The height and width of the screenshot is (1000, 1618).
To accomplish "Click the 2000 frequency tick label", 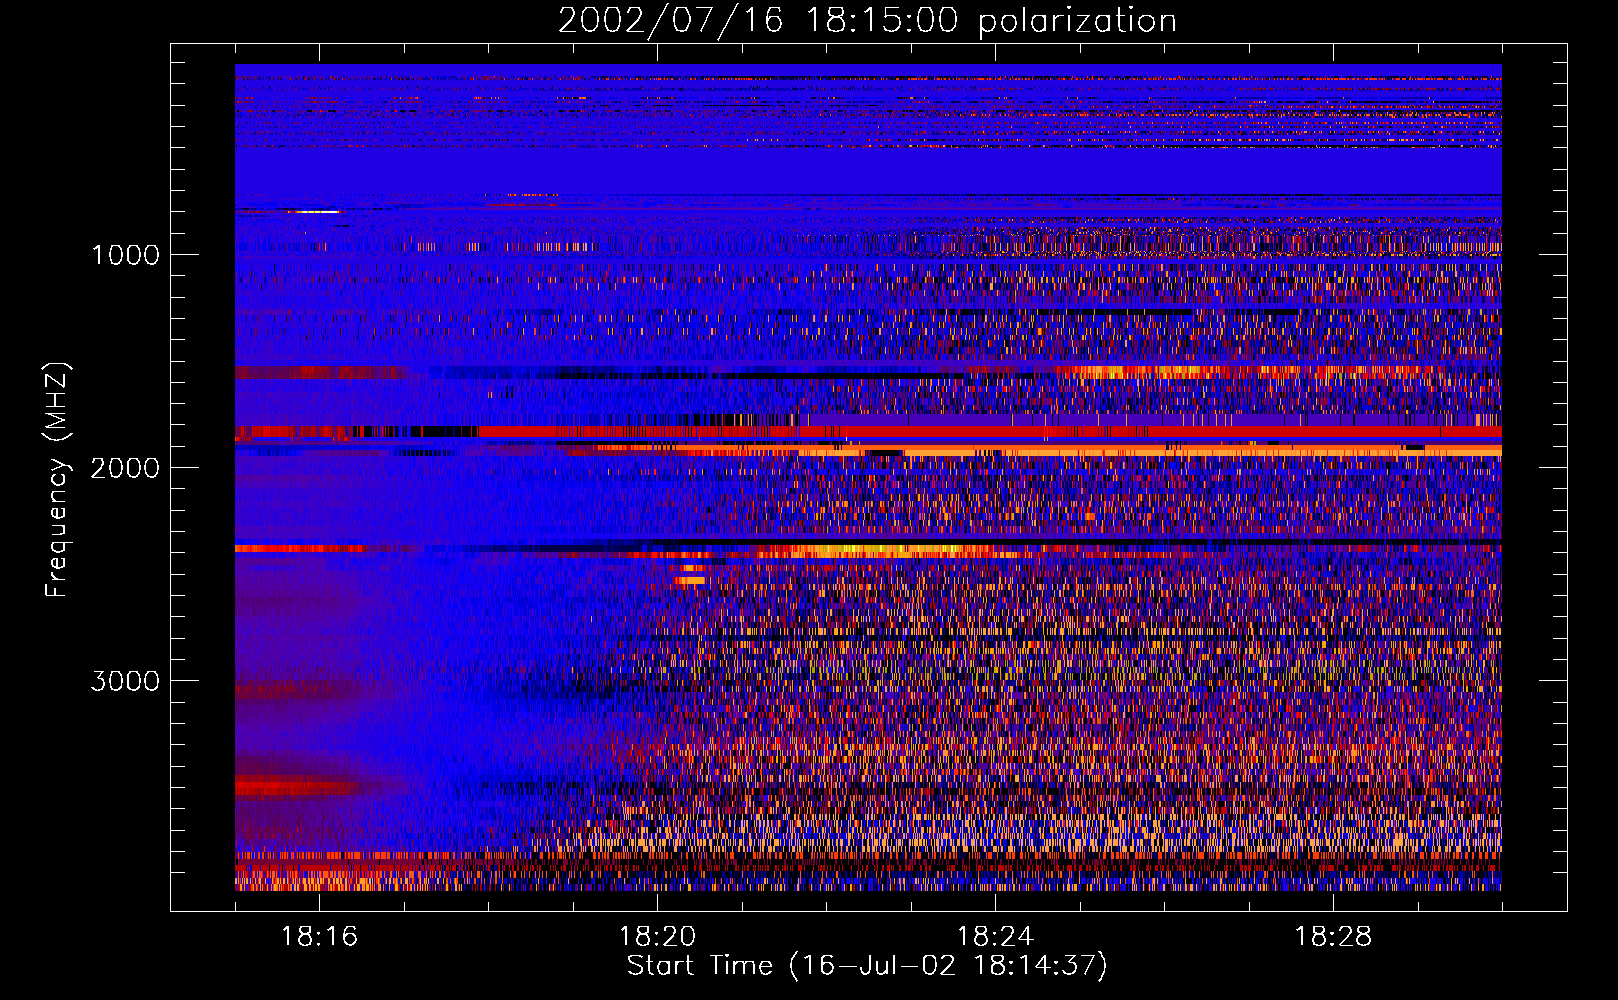I will point(125,468).
